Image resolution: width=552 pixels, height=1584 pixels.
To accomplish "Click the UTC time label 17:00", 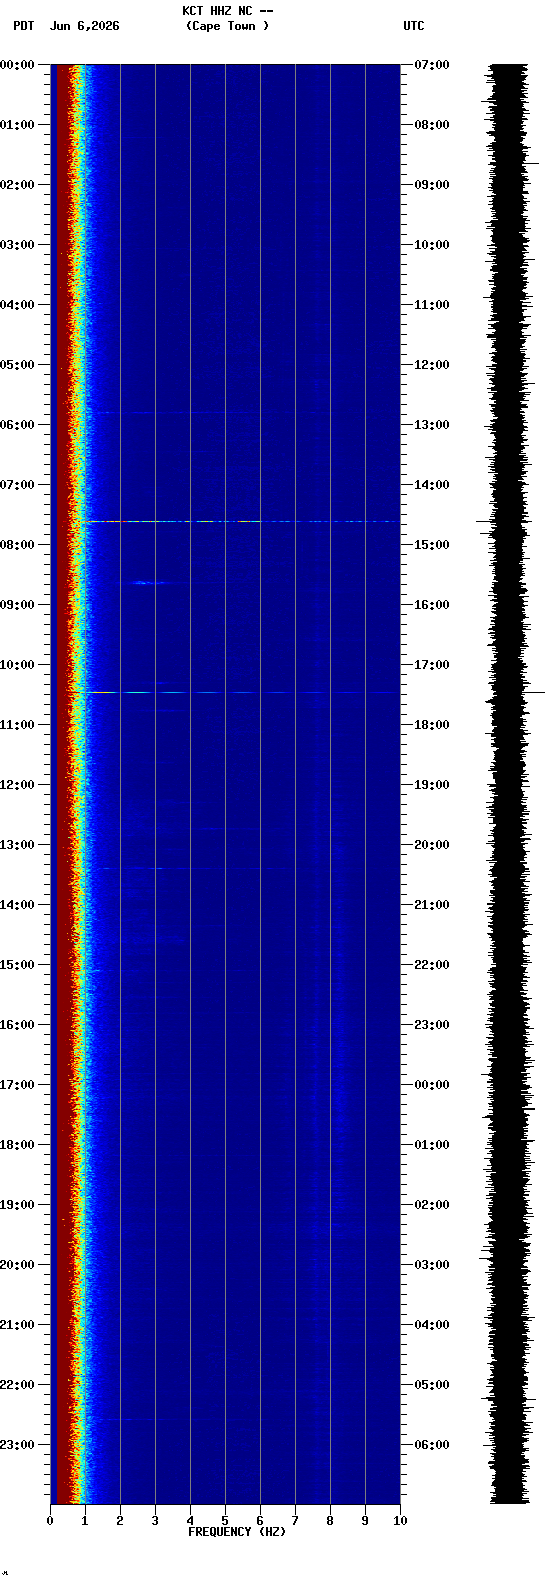I will [432, 665].
